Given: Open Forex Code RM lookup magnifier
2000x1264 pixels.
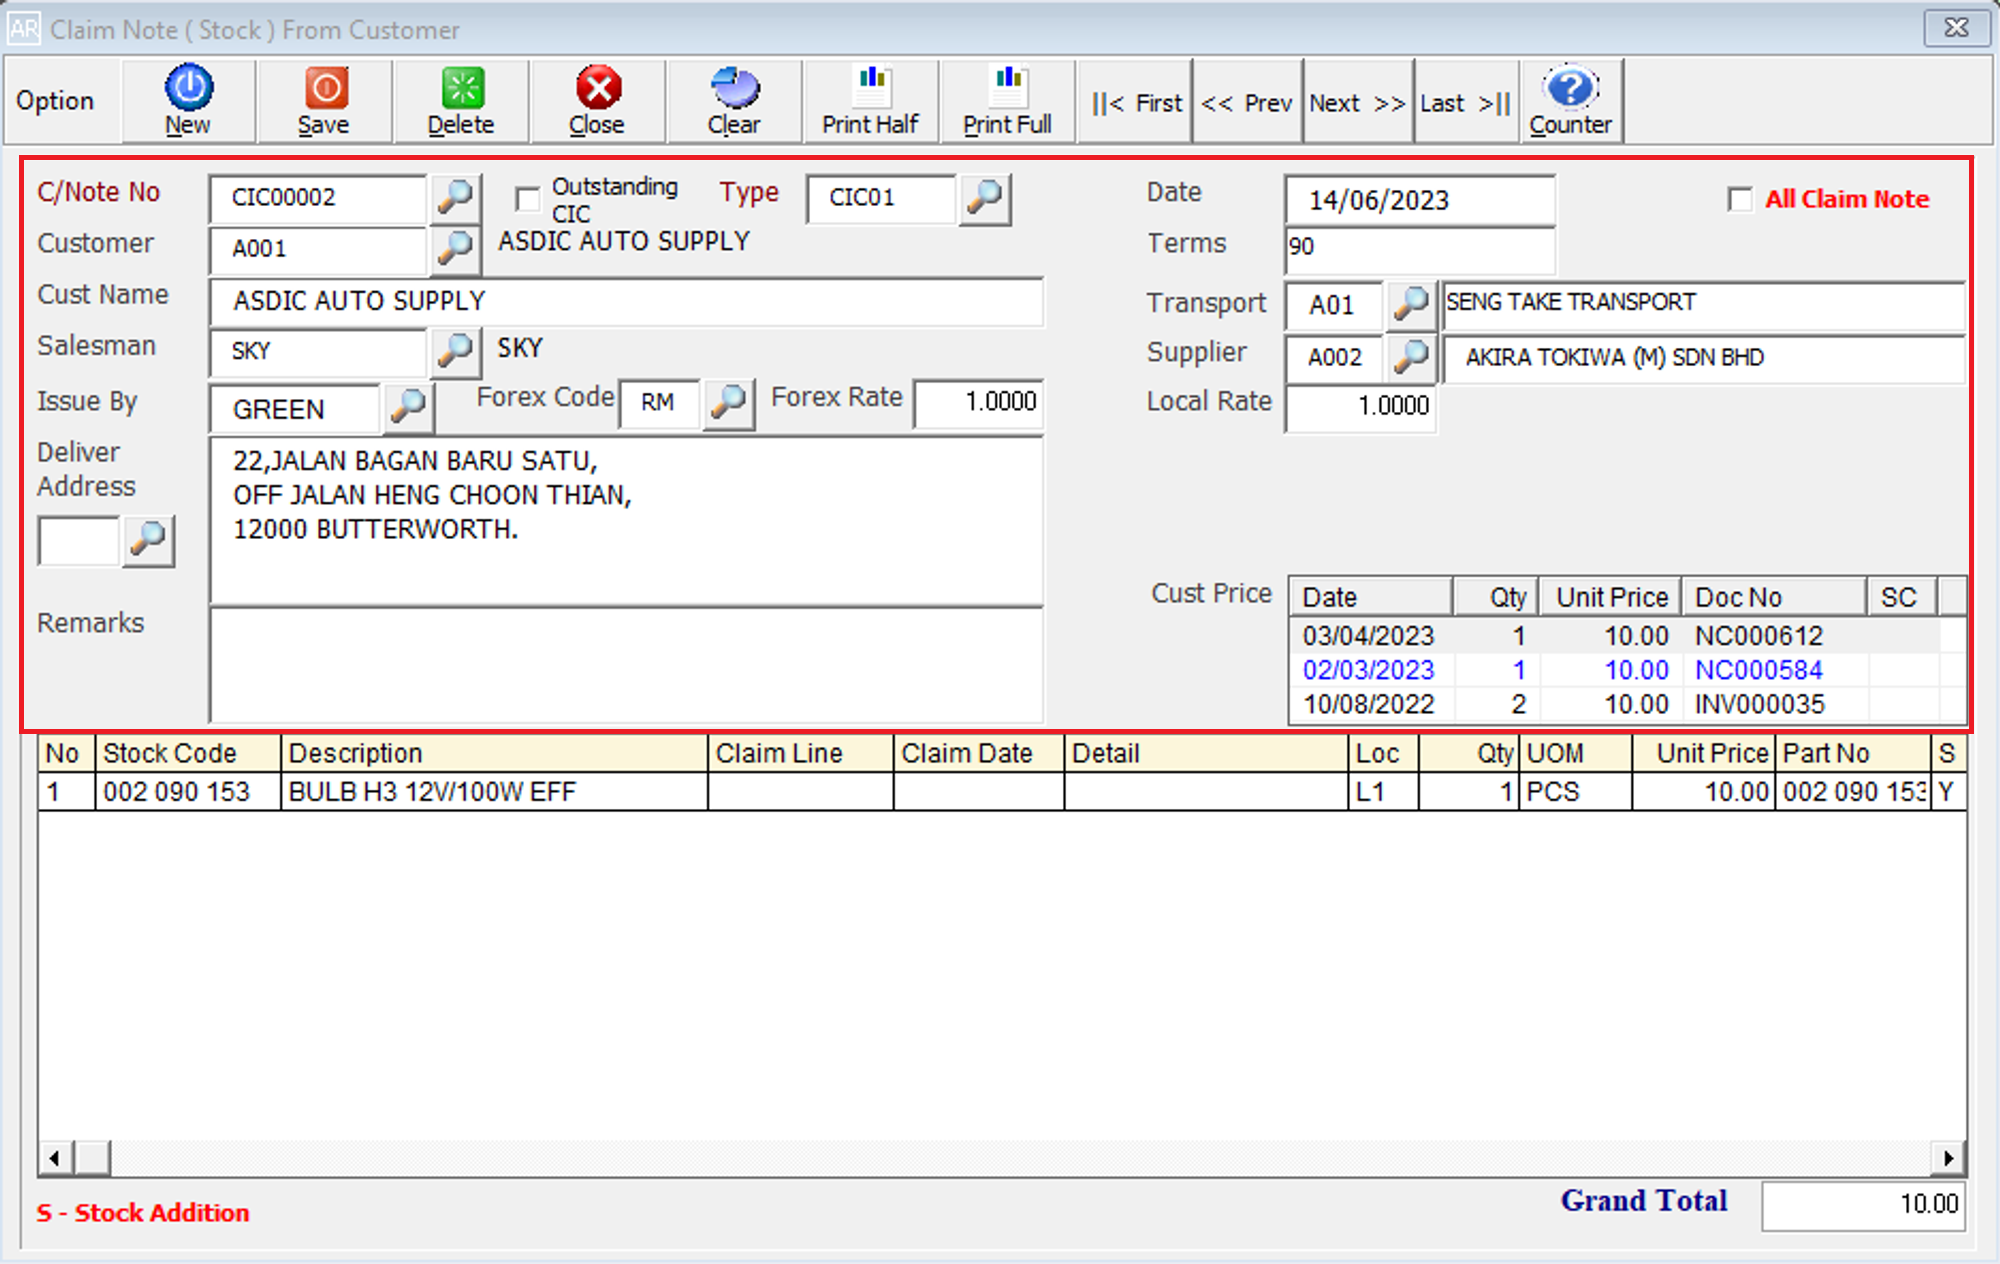Looking at the screenshot, I should coord(729,402).
